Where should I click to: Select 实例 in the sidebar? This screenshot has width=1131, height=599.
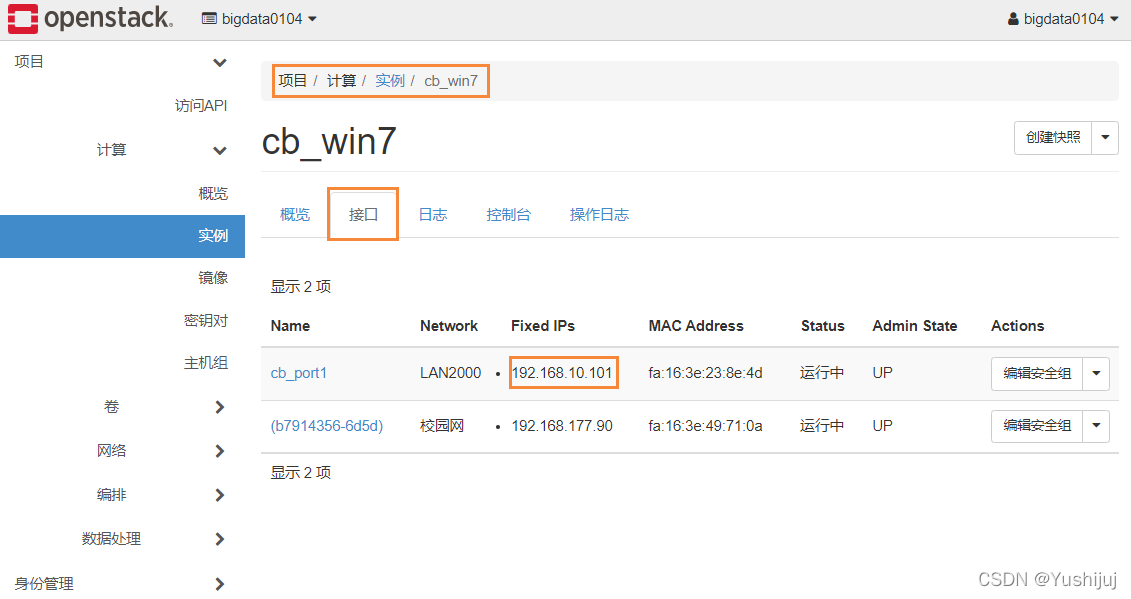(x=123, y=236)
